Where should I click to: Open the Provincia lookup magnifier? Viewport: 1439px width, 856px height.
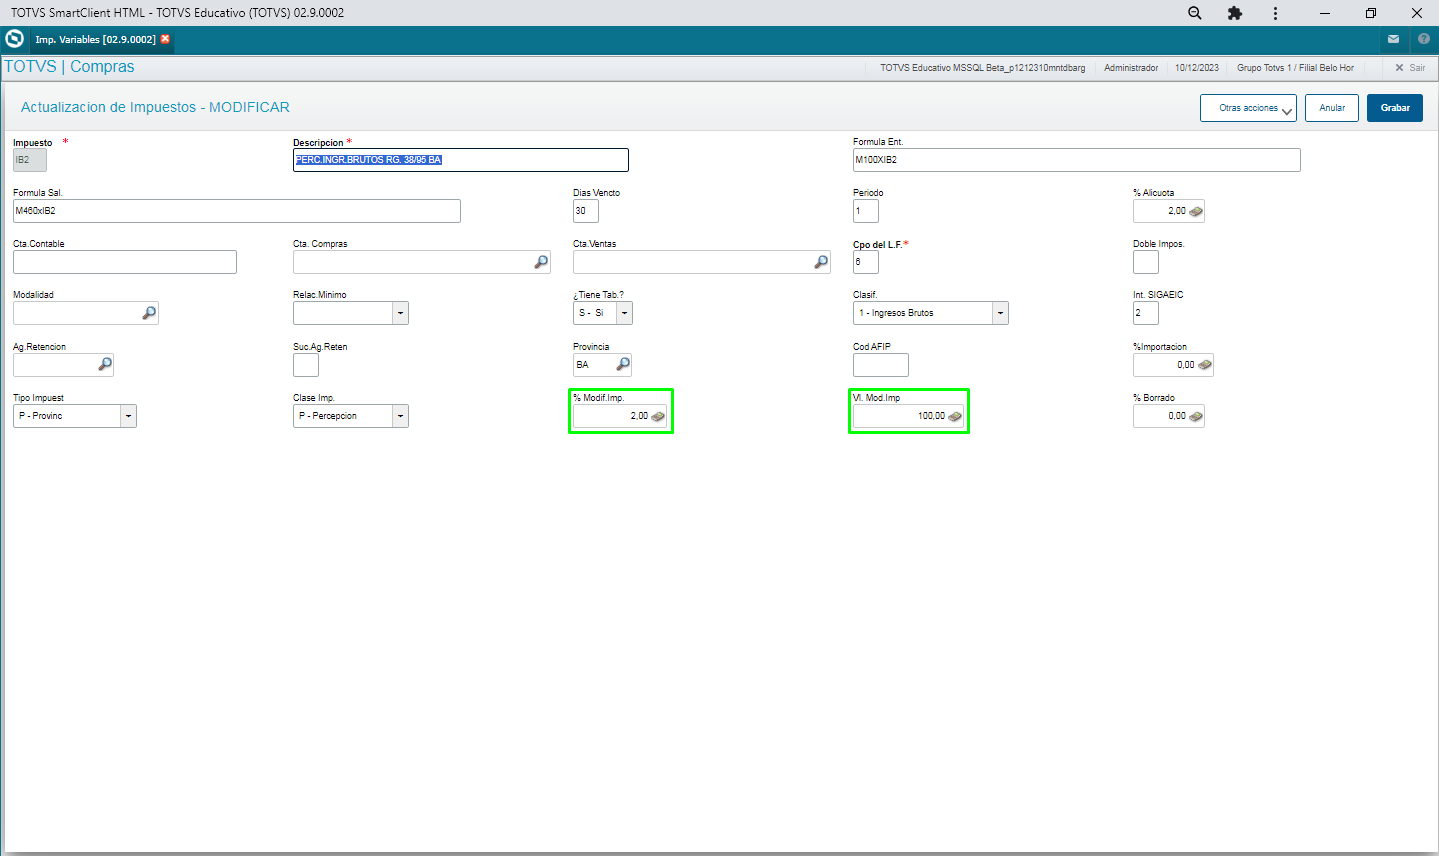(623, 365)
